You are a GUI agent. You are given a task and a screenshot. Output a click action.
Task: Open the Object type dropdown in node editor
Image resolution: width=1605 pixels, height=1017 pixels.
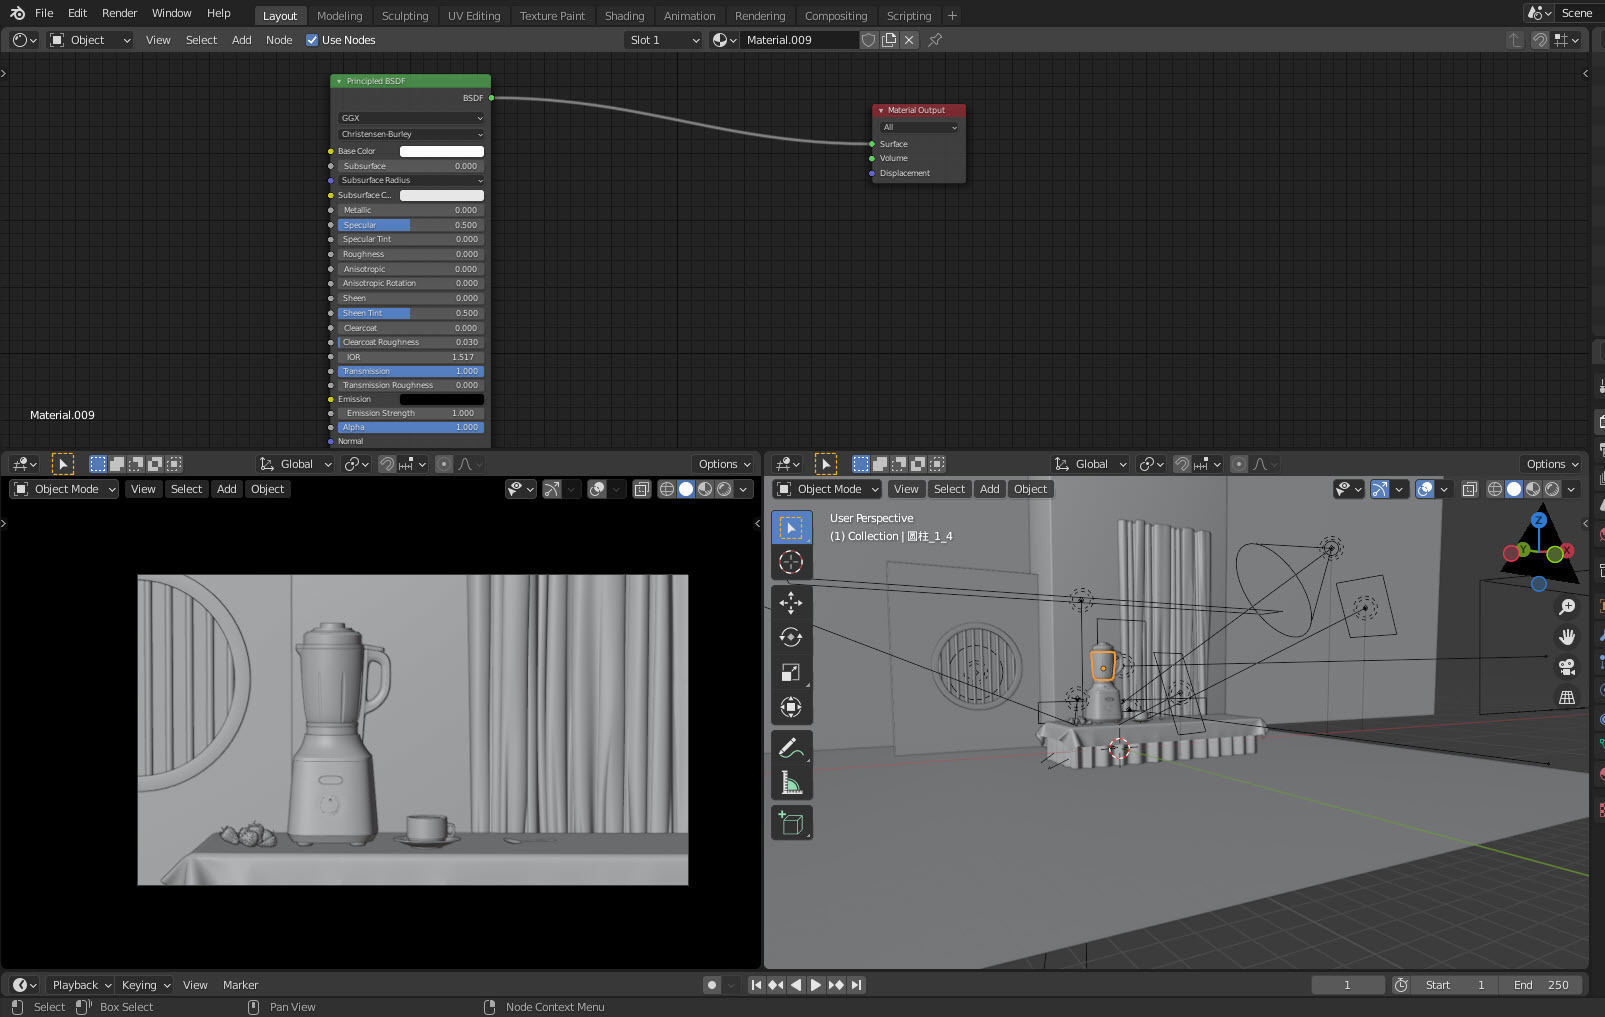(90, 40)
